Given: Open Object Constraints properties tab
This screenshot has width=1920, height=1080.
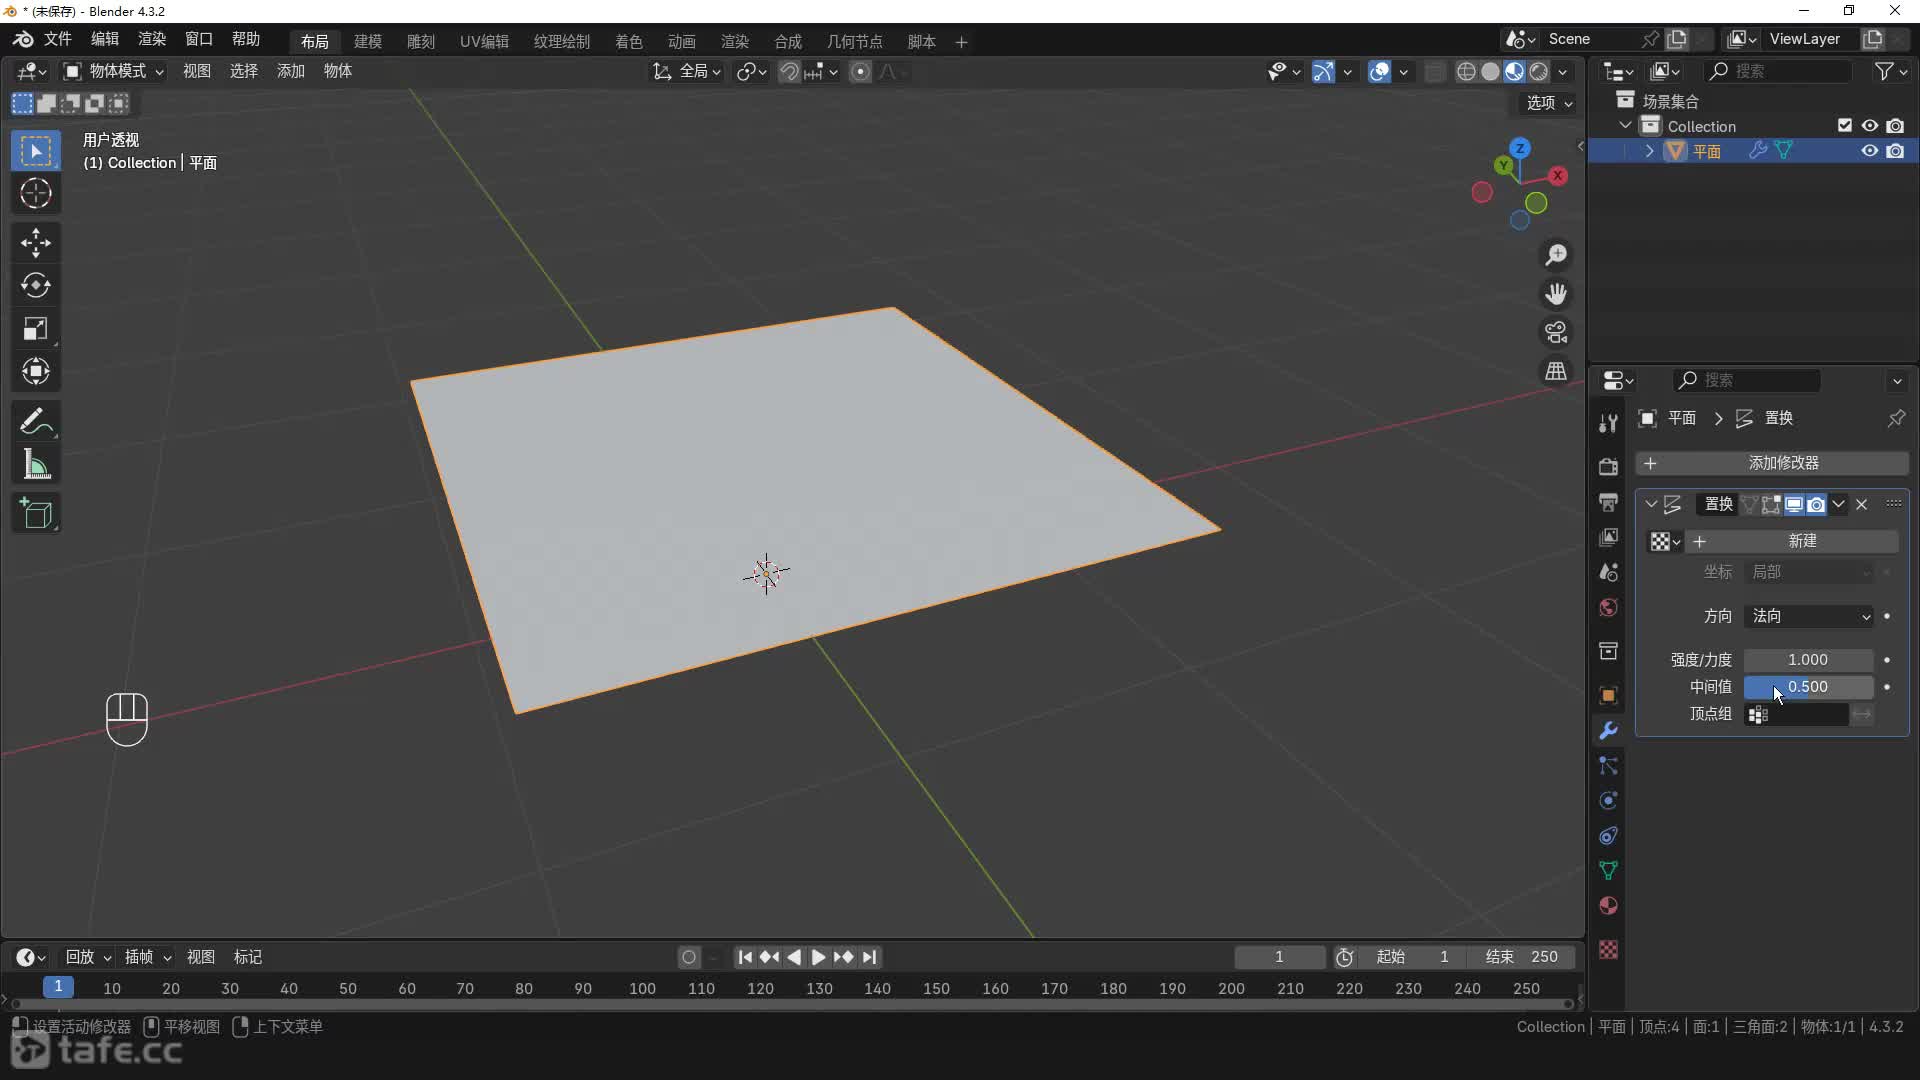Looking at the screenshot, I should pyautogui.click(x=1608, y=836).
